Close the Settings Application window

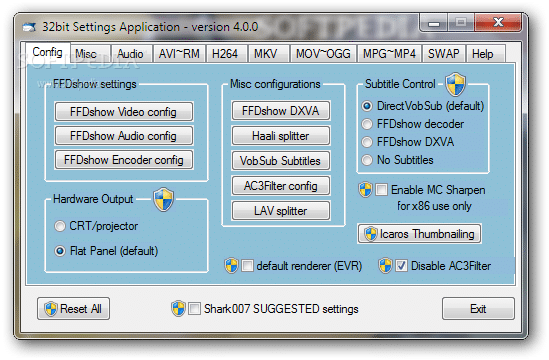click(x=498, y=23)
